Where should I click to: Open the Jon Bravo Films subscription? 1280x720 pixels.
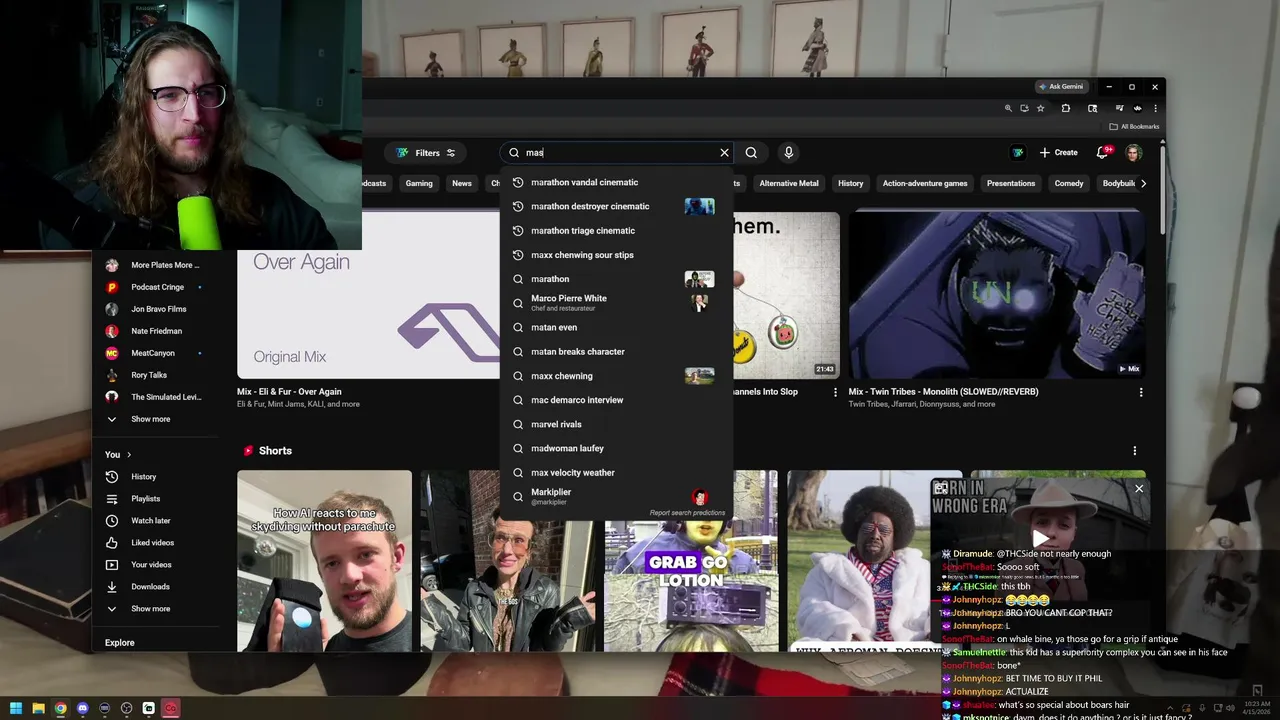tap(155, 309)
